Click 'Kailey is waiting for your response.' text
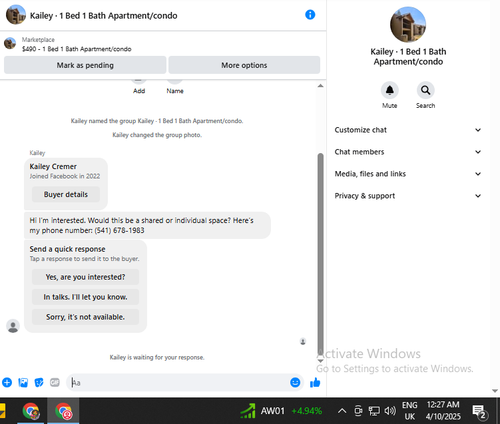 click(x=157, y=357)
